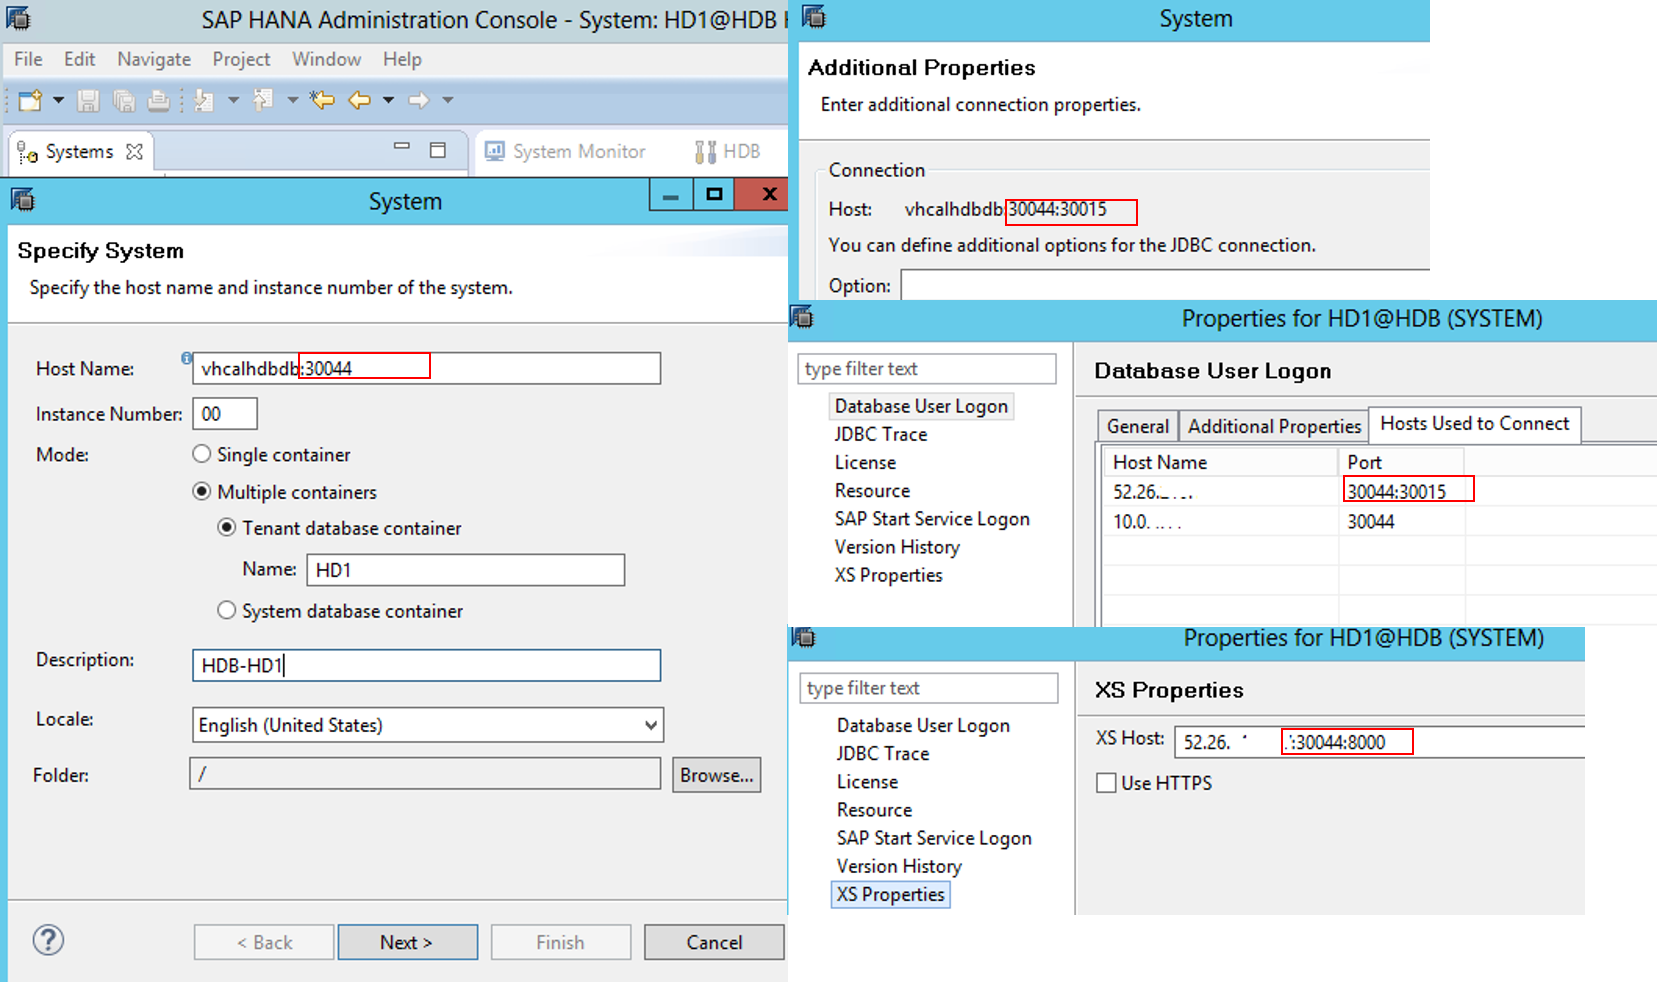Click the New wizard icon on the toolbar
The image size is (1657, 982).
(x=30, y=100)
